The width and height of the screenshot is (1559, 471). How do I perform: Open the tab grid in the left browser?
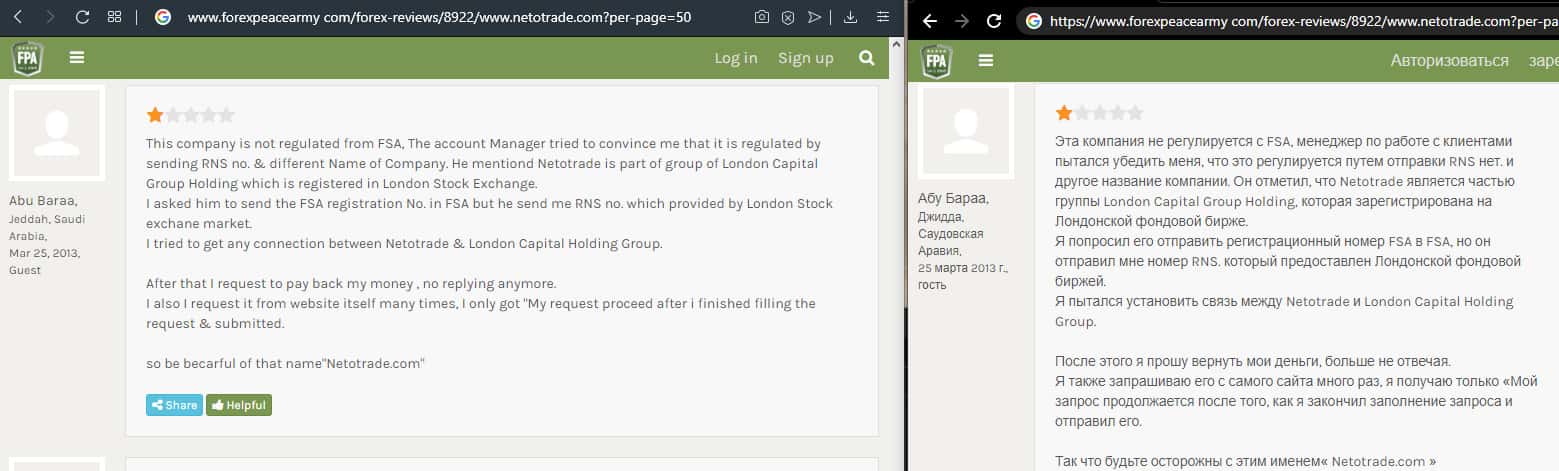click(x=114, y=17)
